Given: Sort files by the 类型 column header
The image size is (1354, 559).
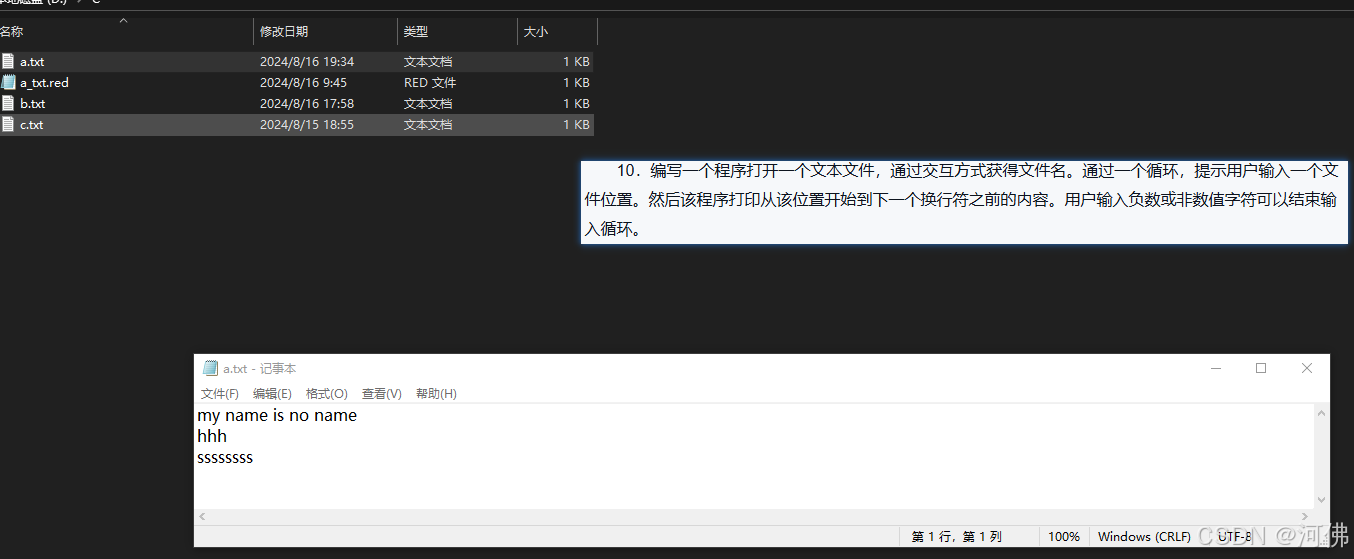Looking at the screenshot, I should click(x=457, y=32).
